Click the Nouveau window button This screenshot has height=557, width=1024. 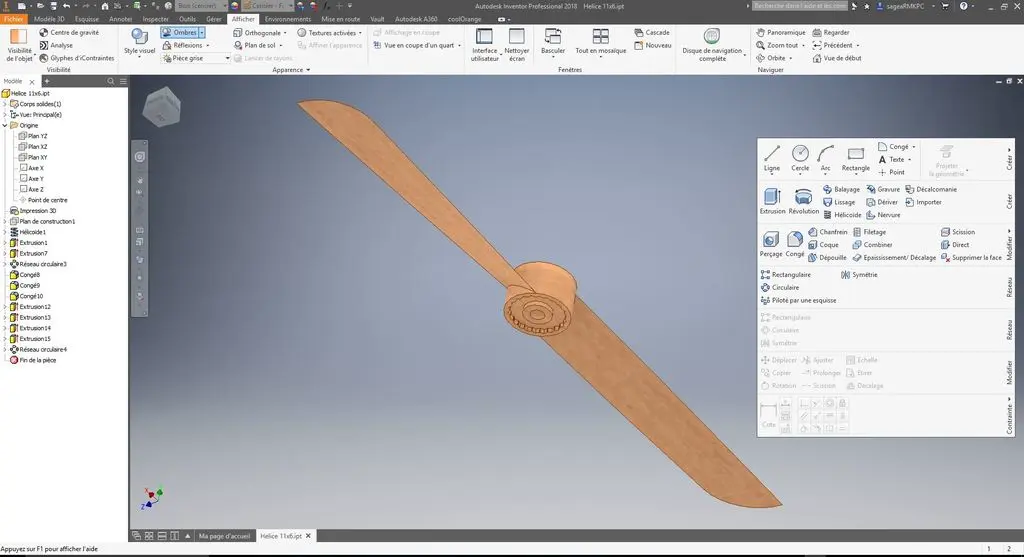pos(652,45)
